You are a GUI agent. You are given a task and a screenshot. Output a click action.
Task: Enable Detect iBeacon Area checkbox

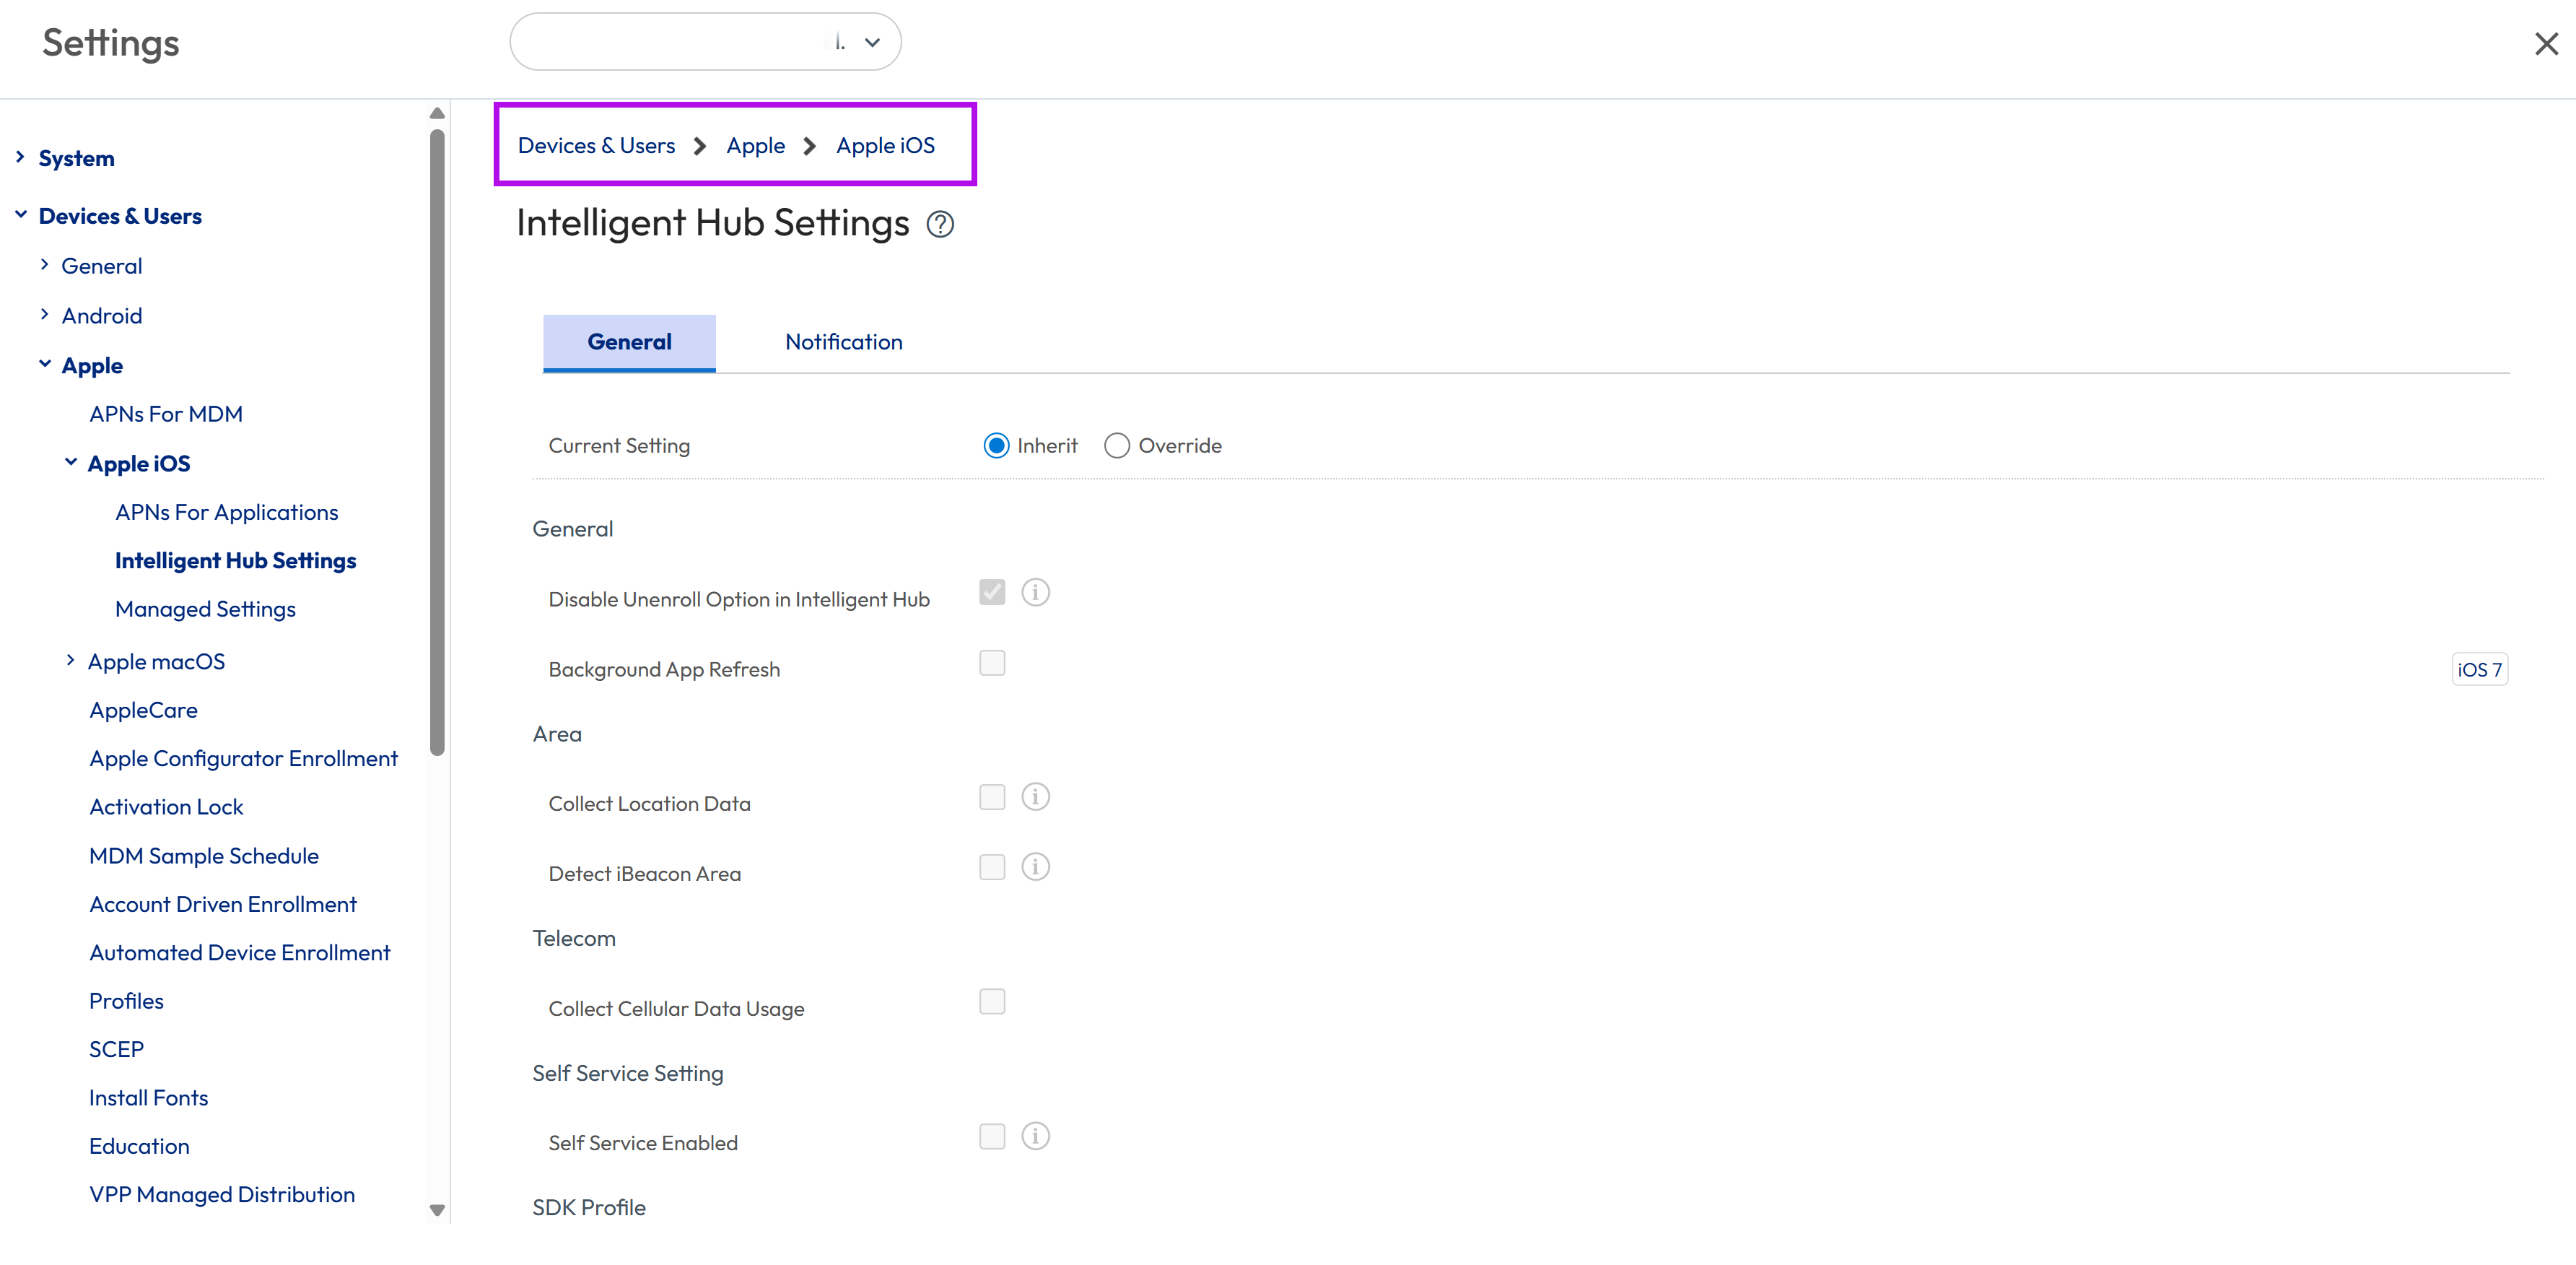[x=992, y=867]
